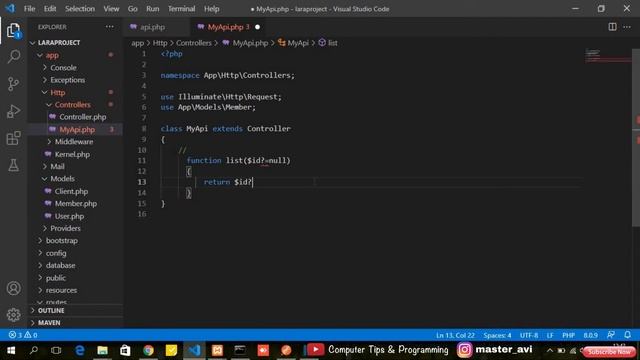Change end of line LF setting
The height and width of the screenshot is (360, 640).
coord(550,335)
